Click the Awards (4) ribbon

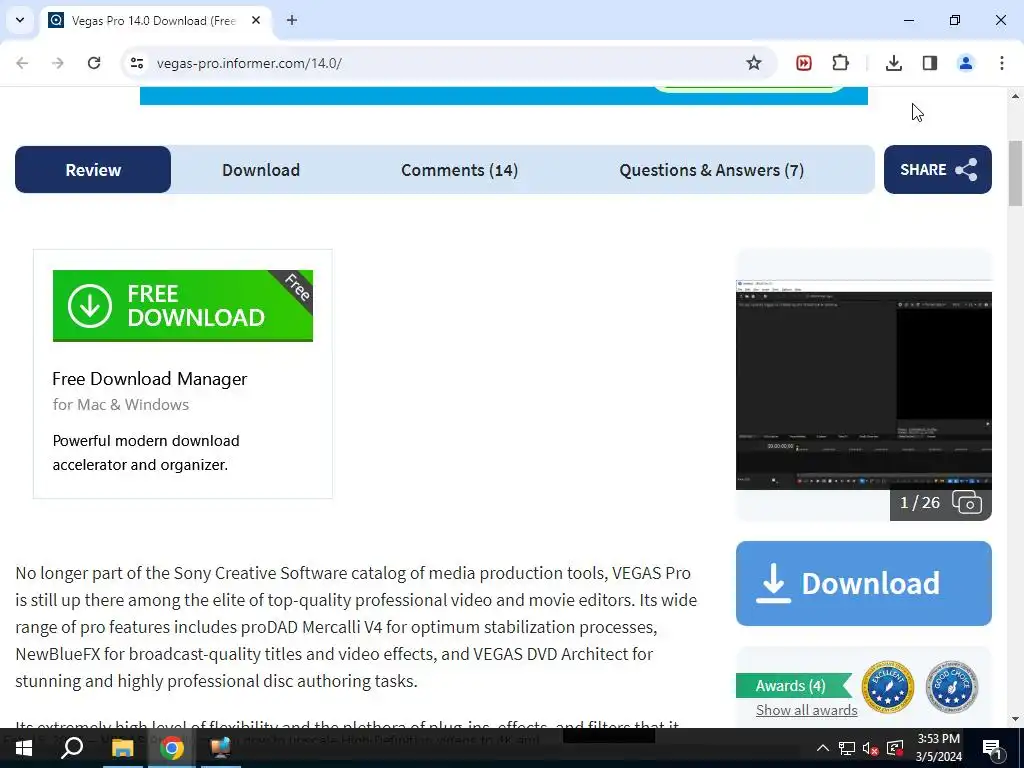793,686
